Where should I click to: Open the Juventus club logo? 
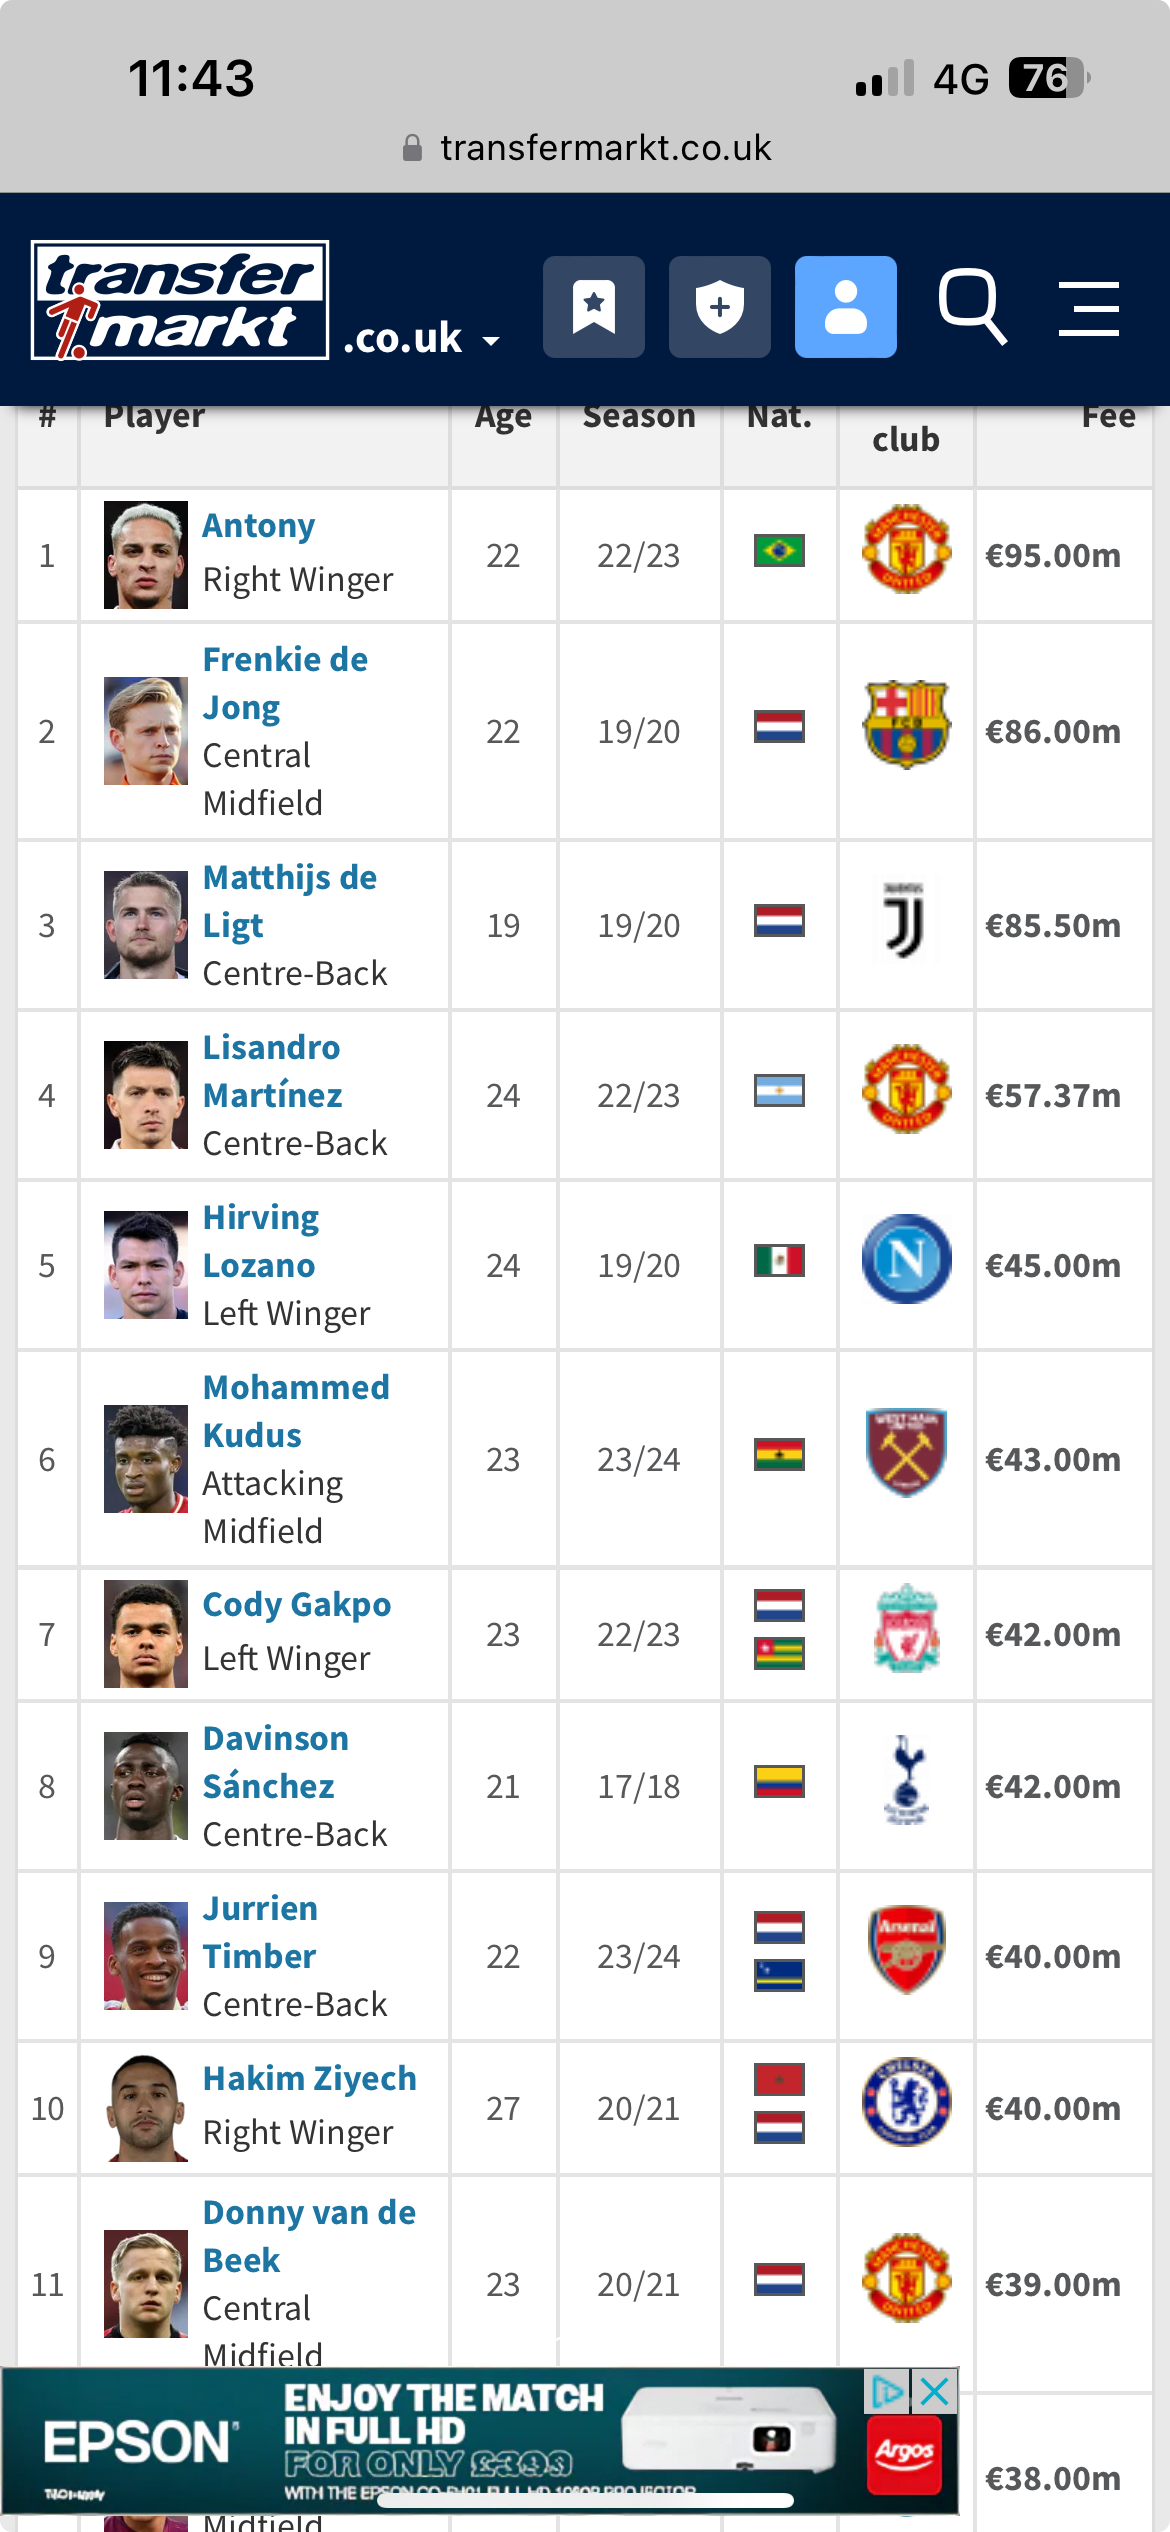(x=906, y=920)
